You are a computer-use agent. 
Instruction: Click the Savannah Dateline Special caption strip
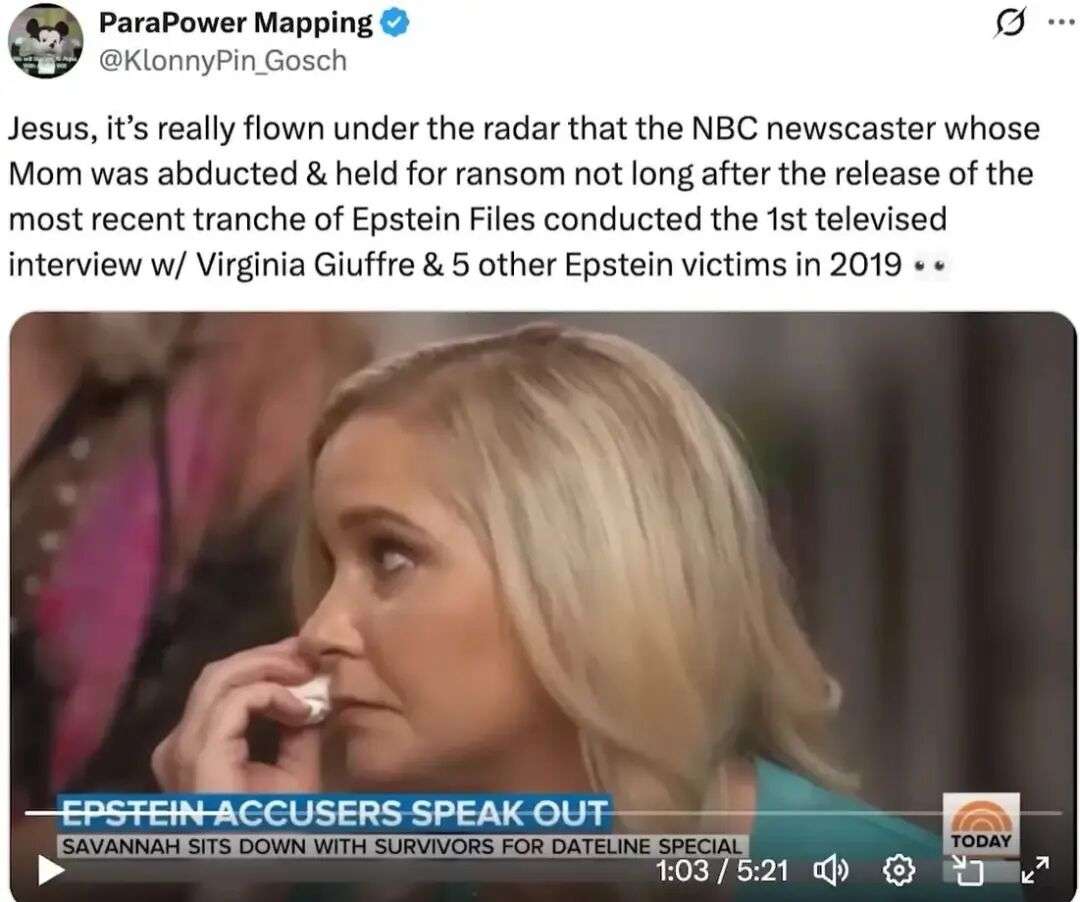[x=402, y=846]
